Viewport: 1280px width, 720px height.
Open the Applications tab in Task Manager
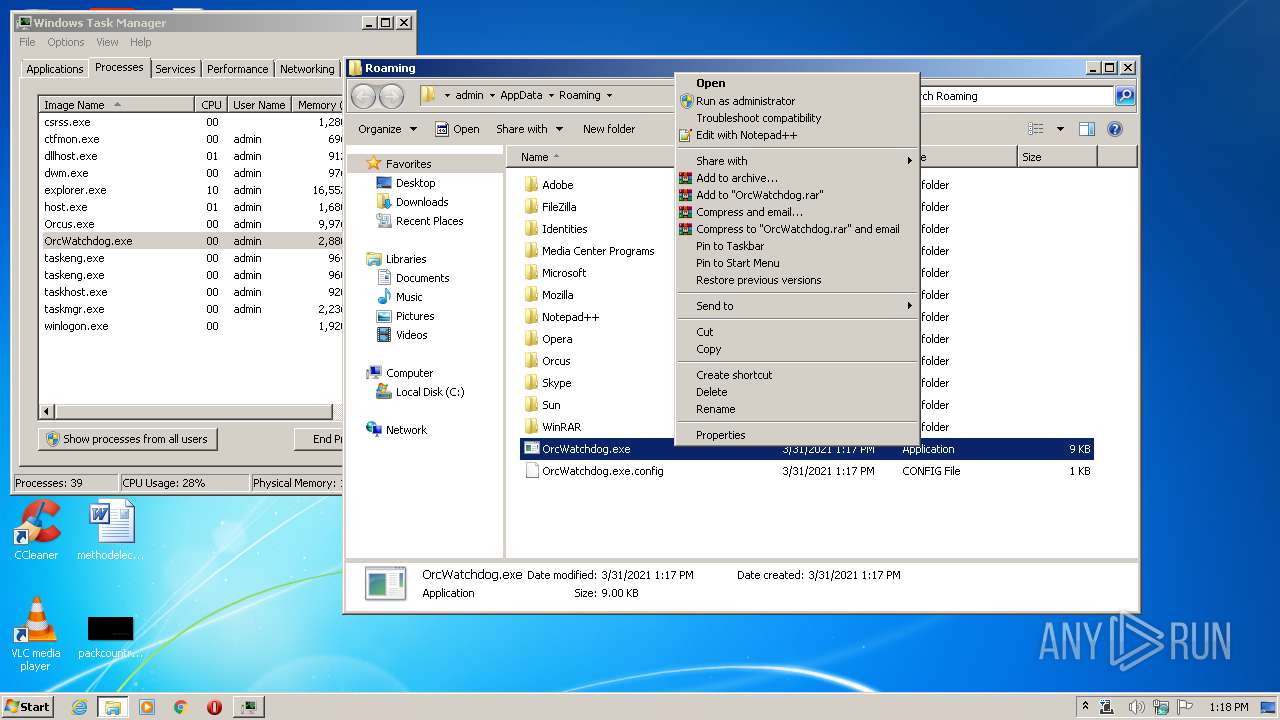click(54, 69)
